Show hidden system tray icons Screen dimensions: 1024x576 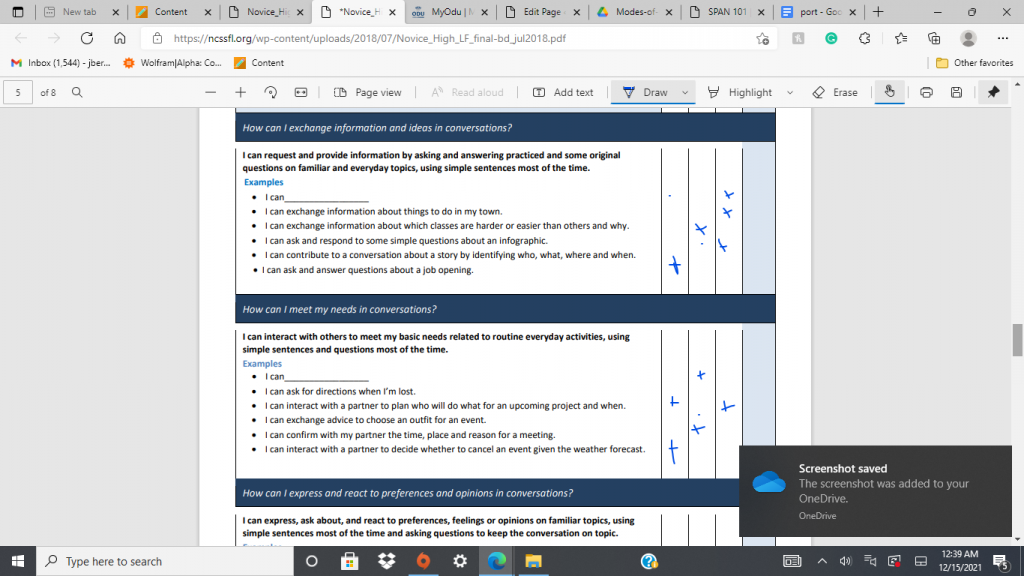[822, 561]
